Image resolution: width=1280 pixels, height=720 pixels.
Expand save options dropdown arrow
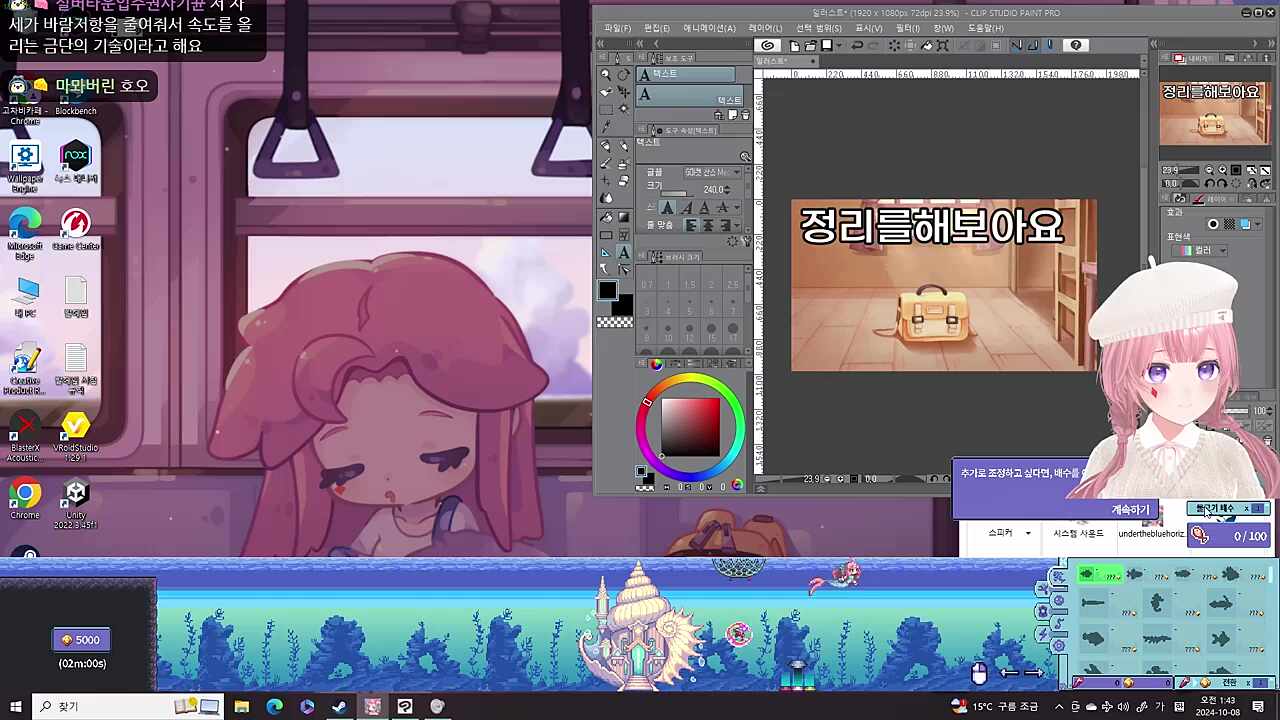click(839, 45)
